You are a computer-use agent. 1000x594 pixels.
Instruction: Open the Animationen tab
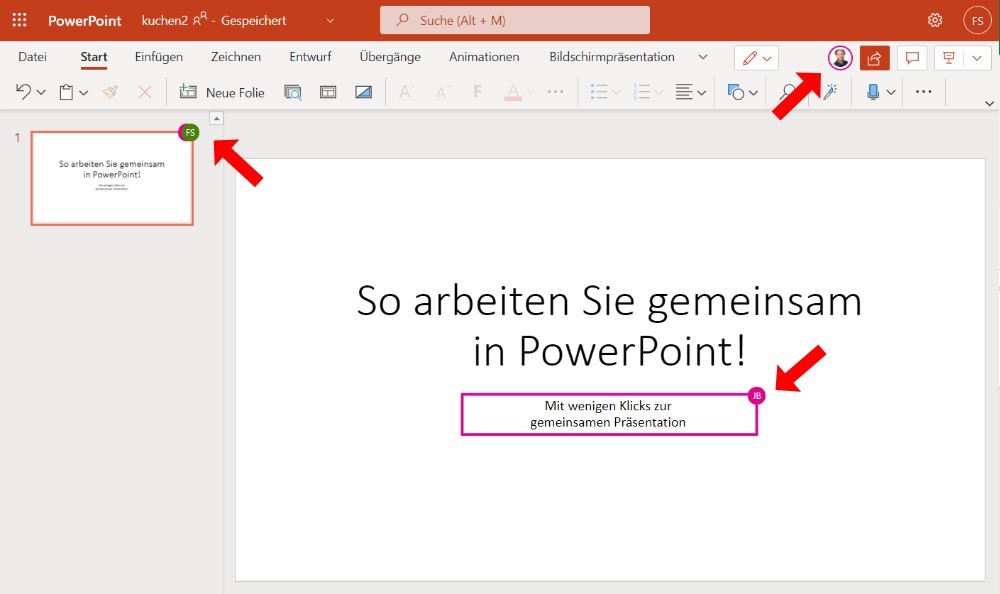(484, 57)
